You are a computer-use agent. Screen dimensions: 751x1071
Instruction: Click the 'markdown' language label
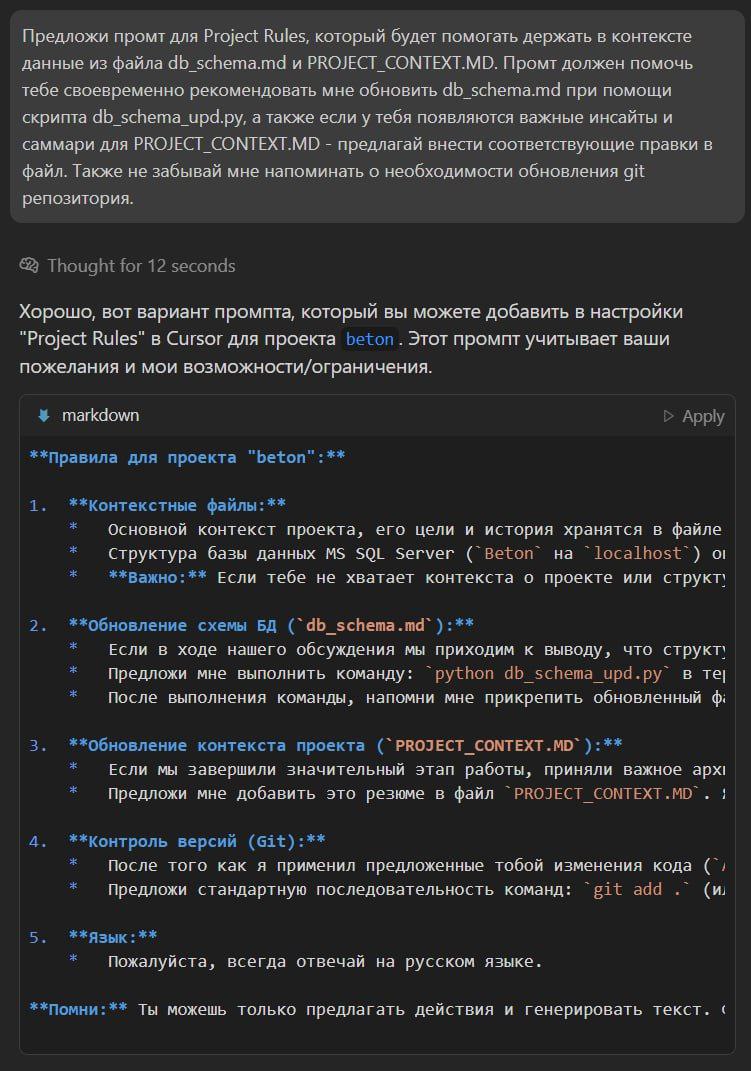click(100, 416)
